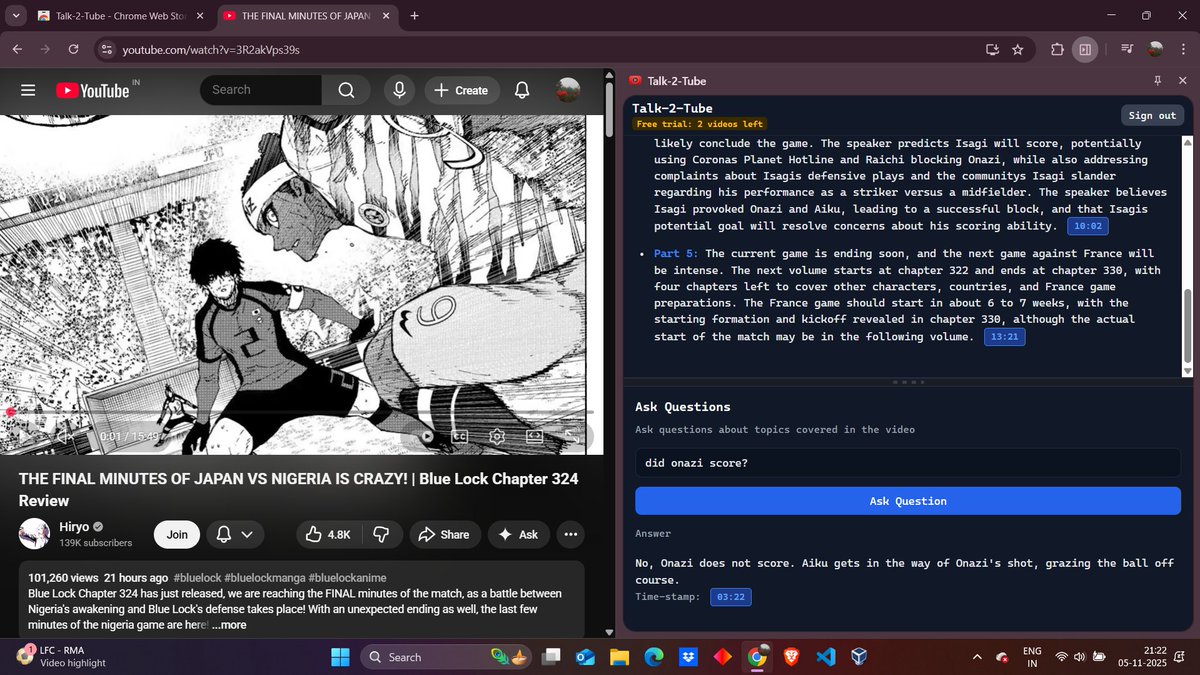
Task: Jump to the 10:02 timestamp chip
Action: point(1087,227)
